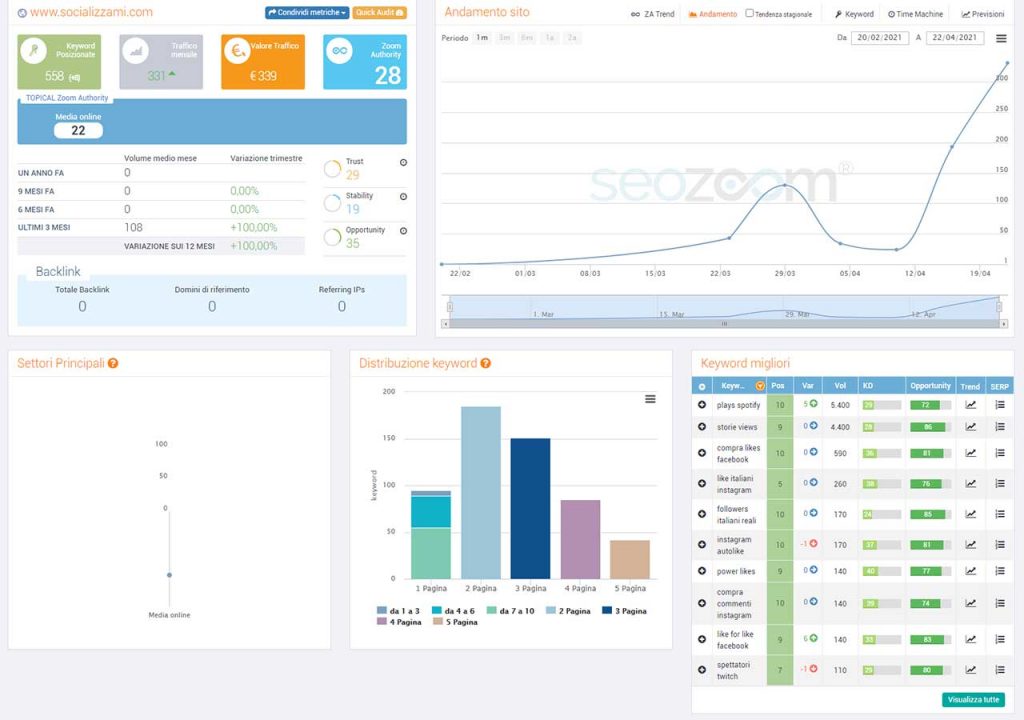Sort table by Vol column
The width and height of the screenshot is (1024, 720).
point(840,386)
